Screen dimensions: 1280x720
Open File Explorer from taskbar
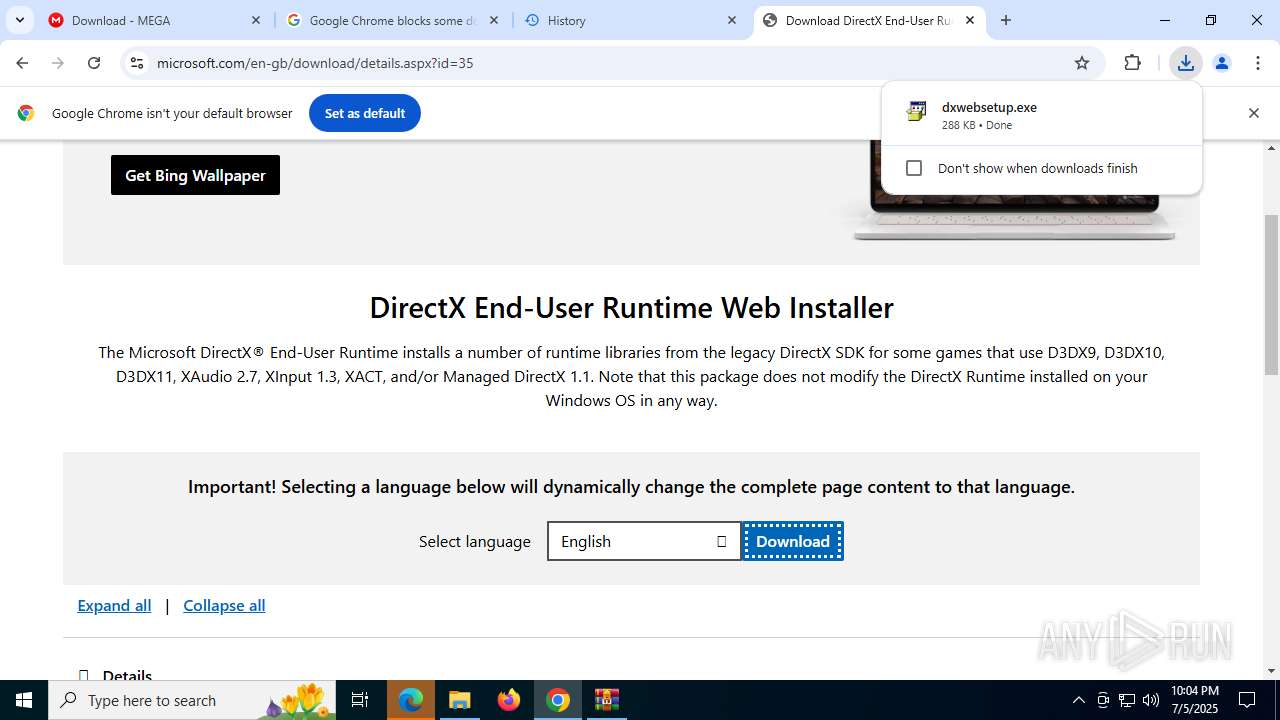tap(459, 700)
